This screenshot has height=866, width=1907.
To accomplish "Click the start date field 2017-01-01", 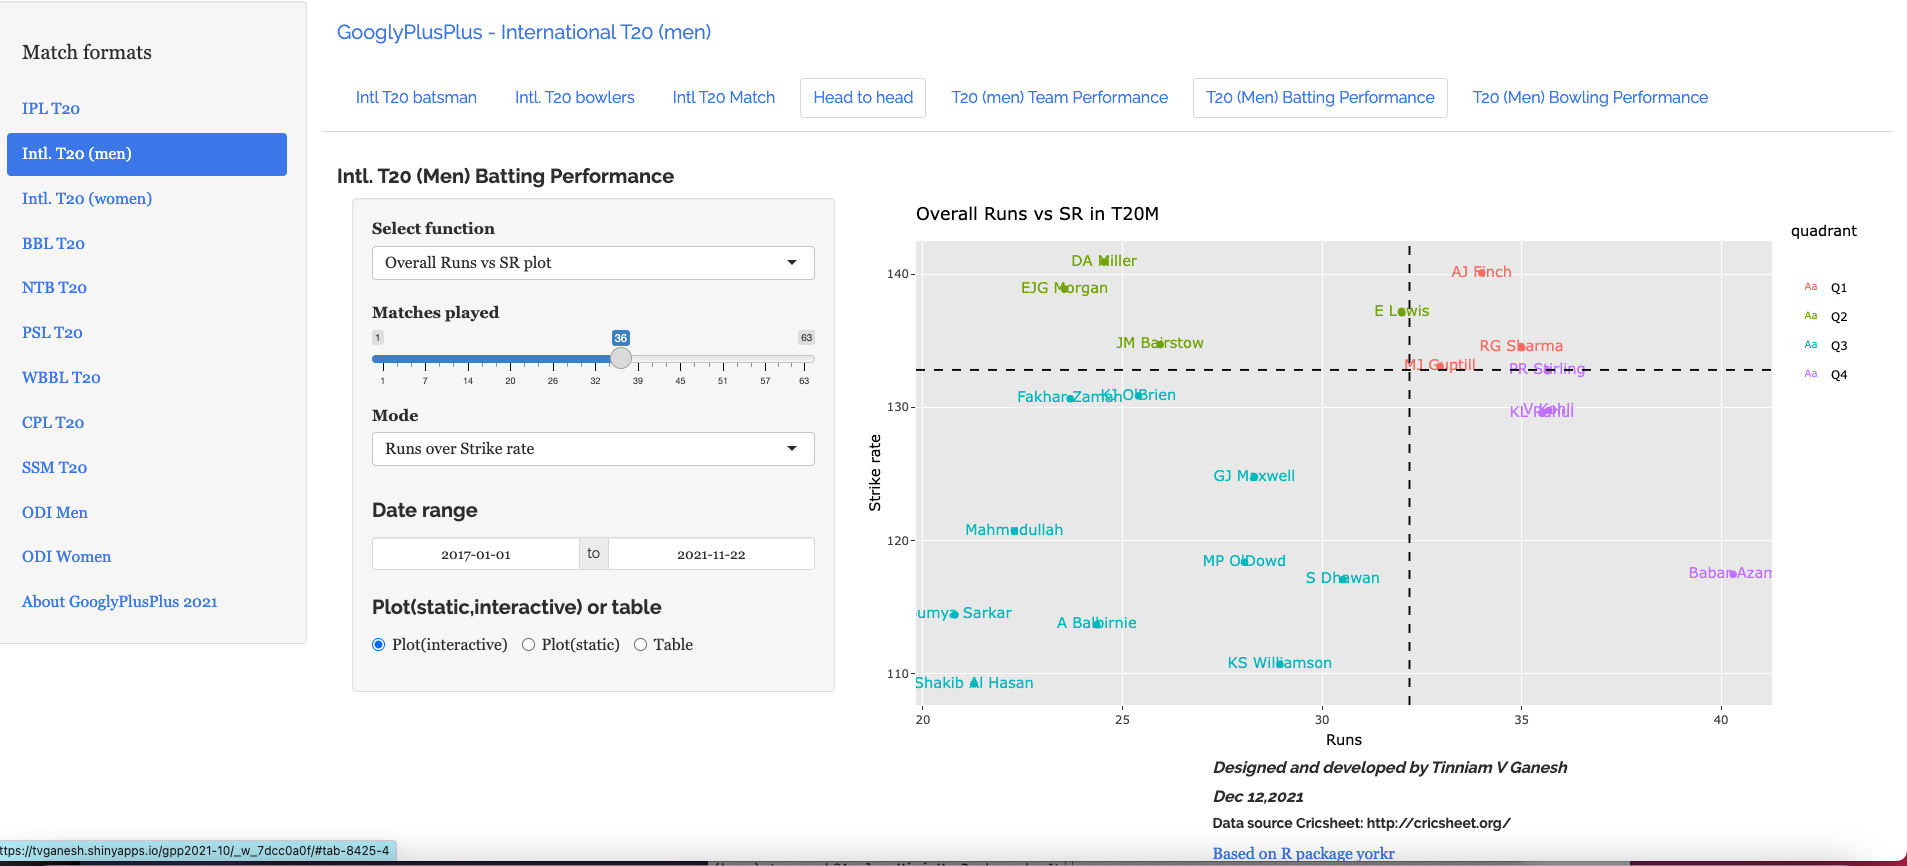I will point(476,554).
